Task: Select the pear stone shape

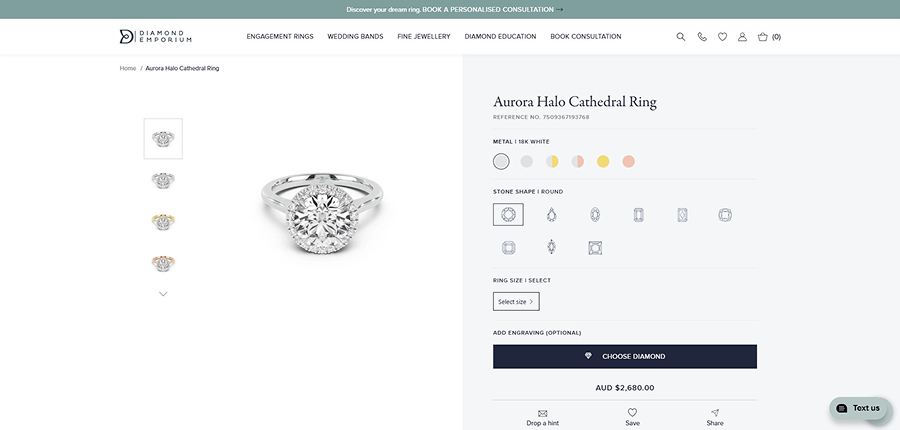Action: coord(551,214)
